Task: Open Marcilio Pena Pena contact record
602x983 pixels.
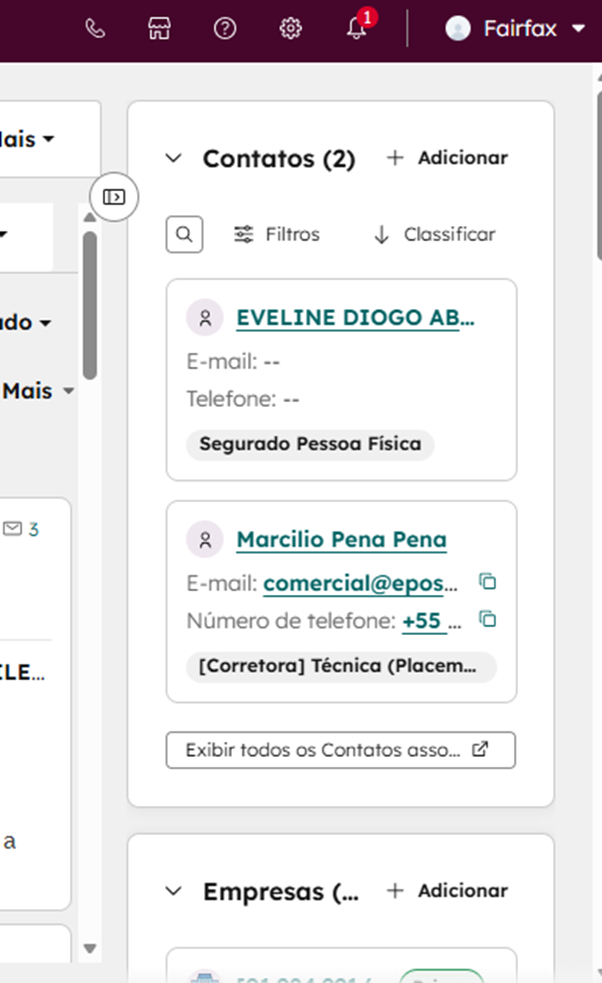Action: click(x=341, y=540)
